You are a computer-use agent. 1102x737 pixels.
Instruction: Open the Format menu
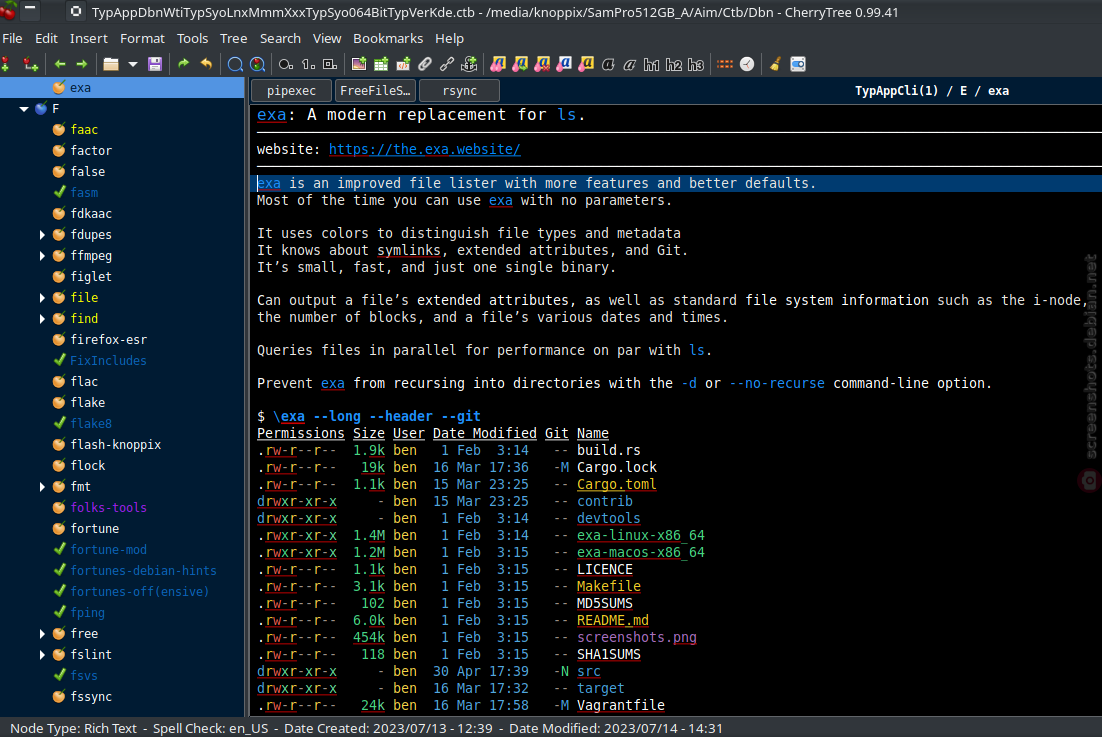click(142, 39)
